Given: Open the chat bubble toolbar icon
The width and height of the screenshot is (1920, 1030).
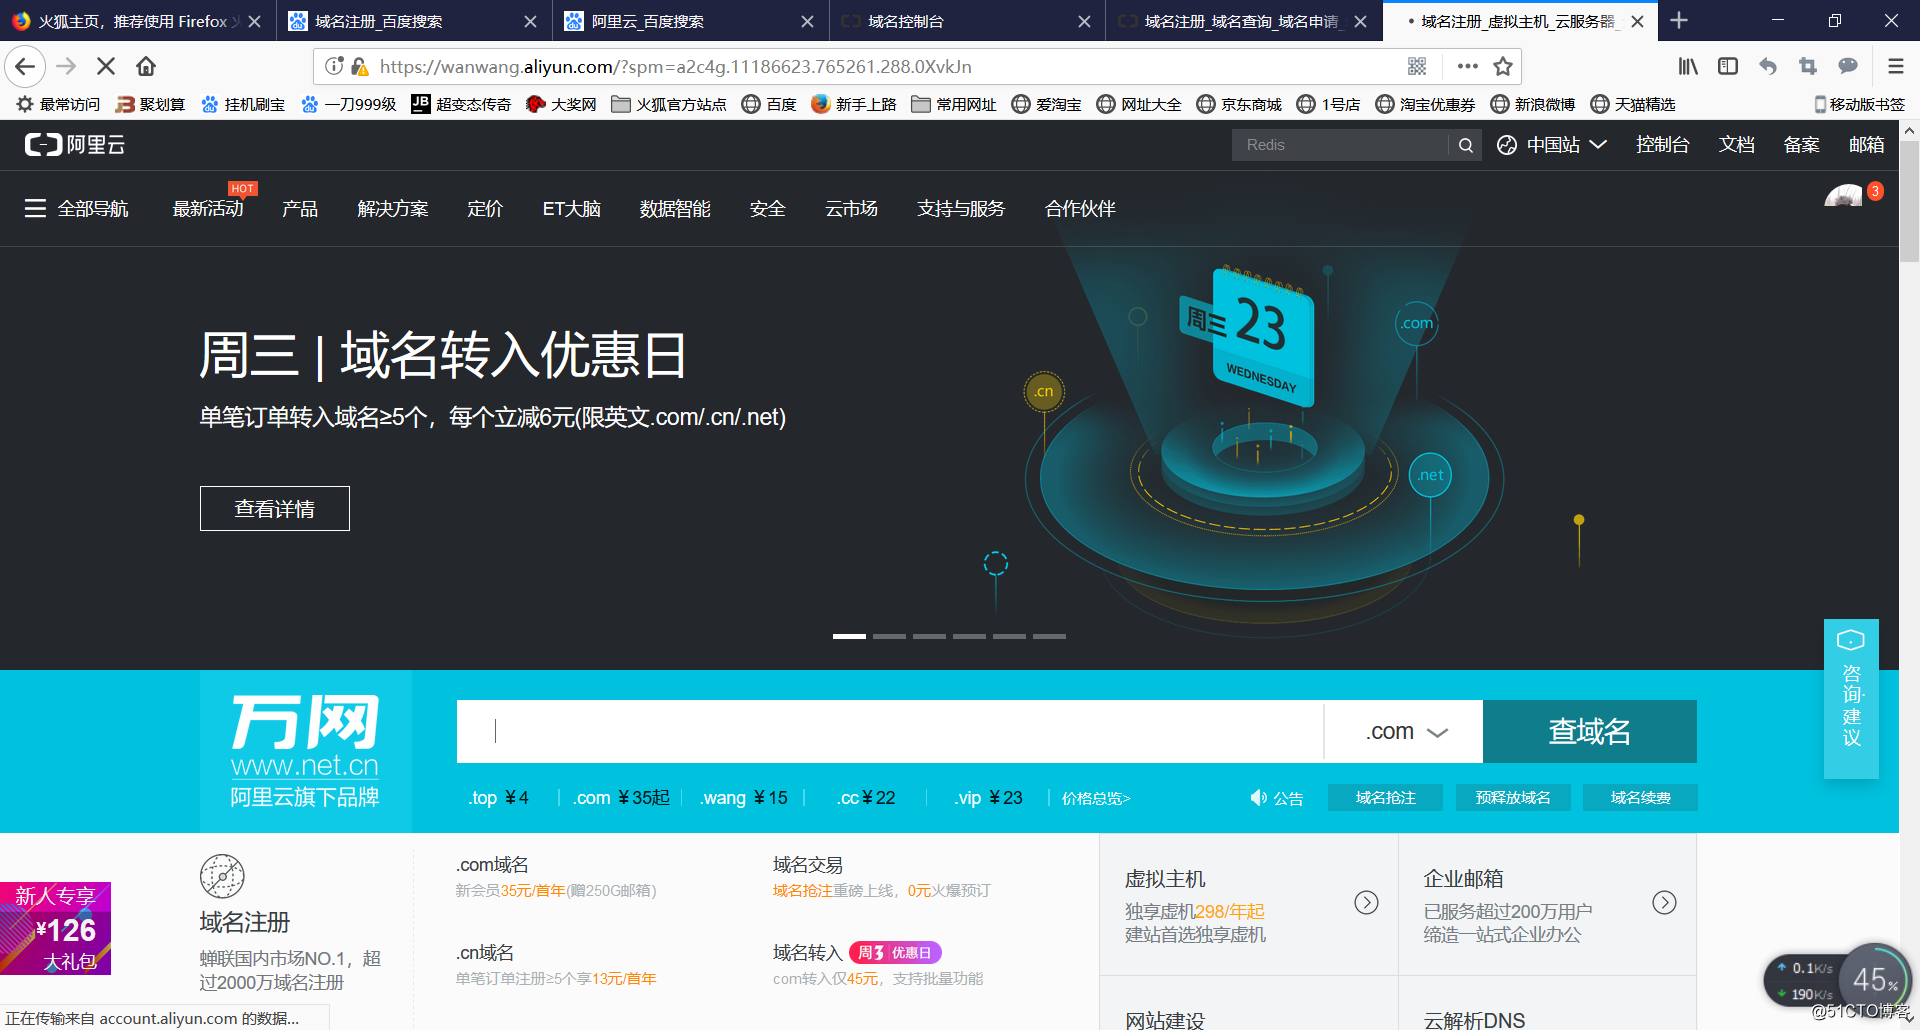Looking at the screenshot, I should click(x=1848, y=67).
